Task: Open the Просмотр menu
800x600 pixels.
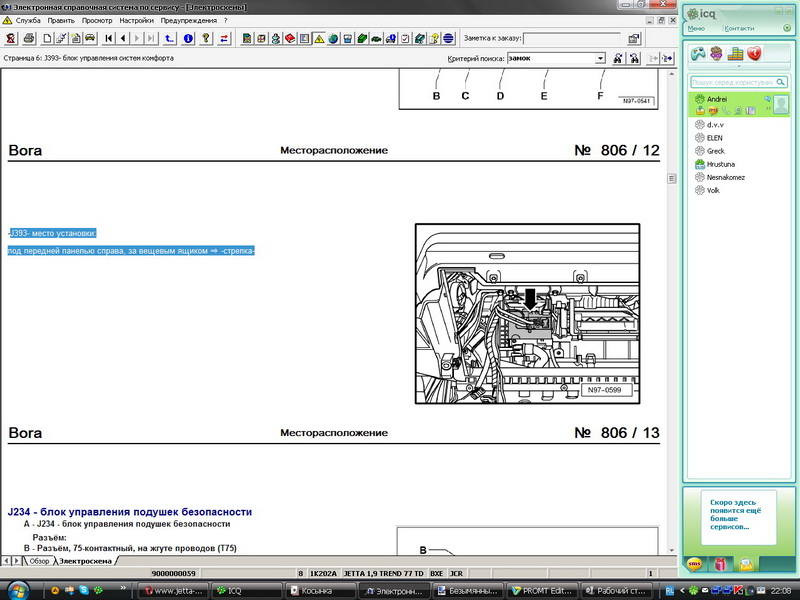Action: pyautogui.click(x=97, y=20)
